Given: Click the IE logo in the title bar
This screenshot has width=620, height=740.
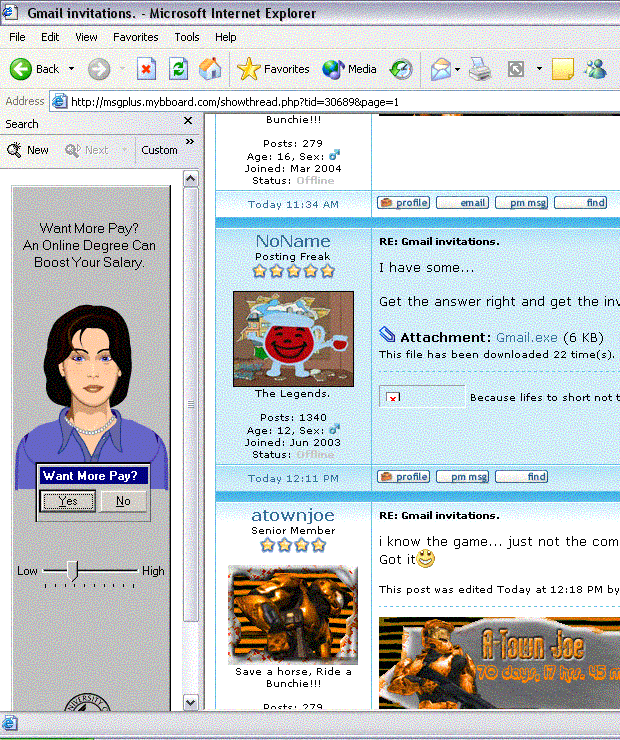Looking at the screenshot, I should (x=9, y=13).
